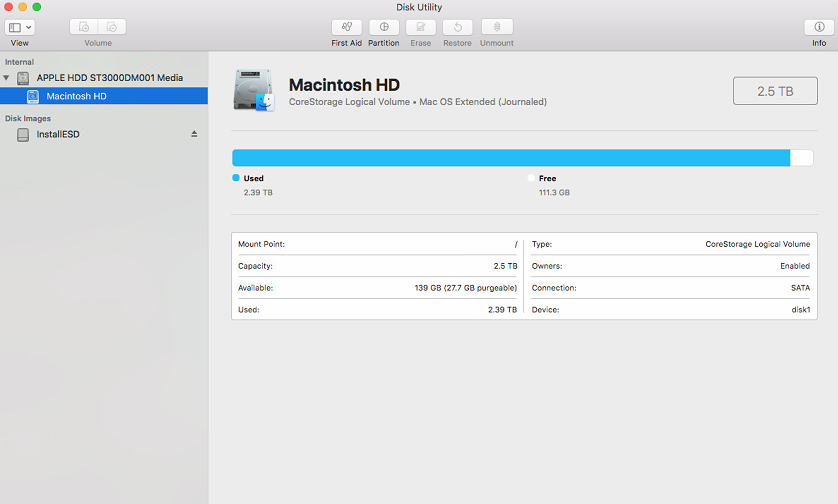838x504 pixels.
Task: Click the 139 GB (27.7 GB purgeable) value
Action: [x=466, y=288]
